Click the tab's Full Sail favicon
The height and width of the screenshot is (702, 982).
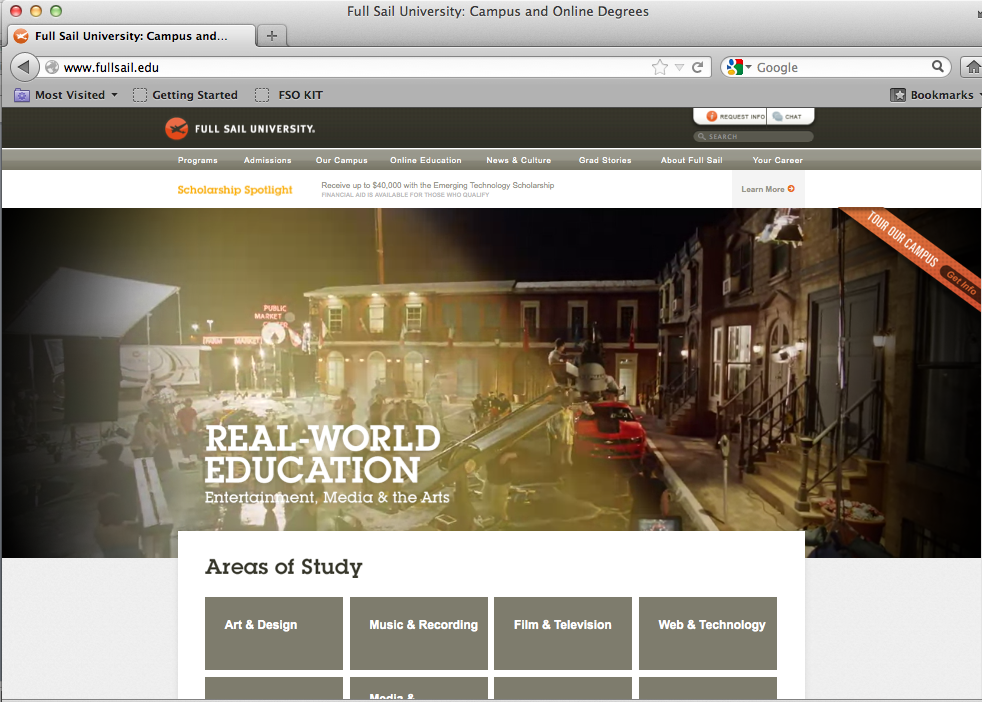21,36
